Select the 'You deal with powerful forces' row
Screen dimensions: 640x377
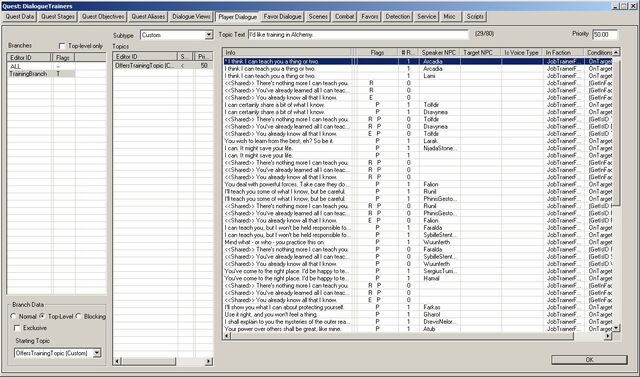click(418, 184)
